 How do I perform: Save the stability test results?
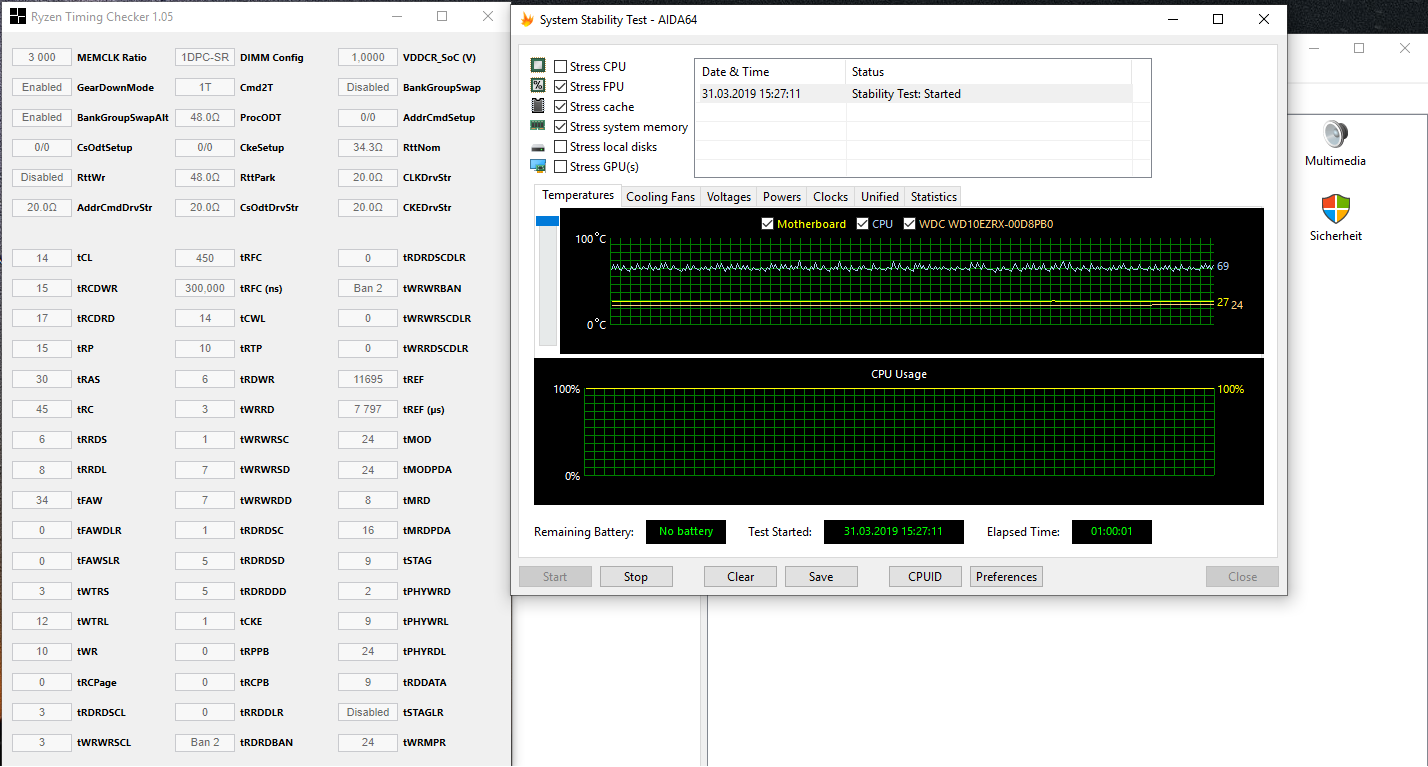pyautogui.click(x=821, y=577)
